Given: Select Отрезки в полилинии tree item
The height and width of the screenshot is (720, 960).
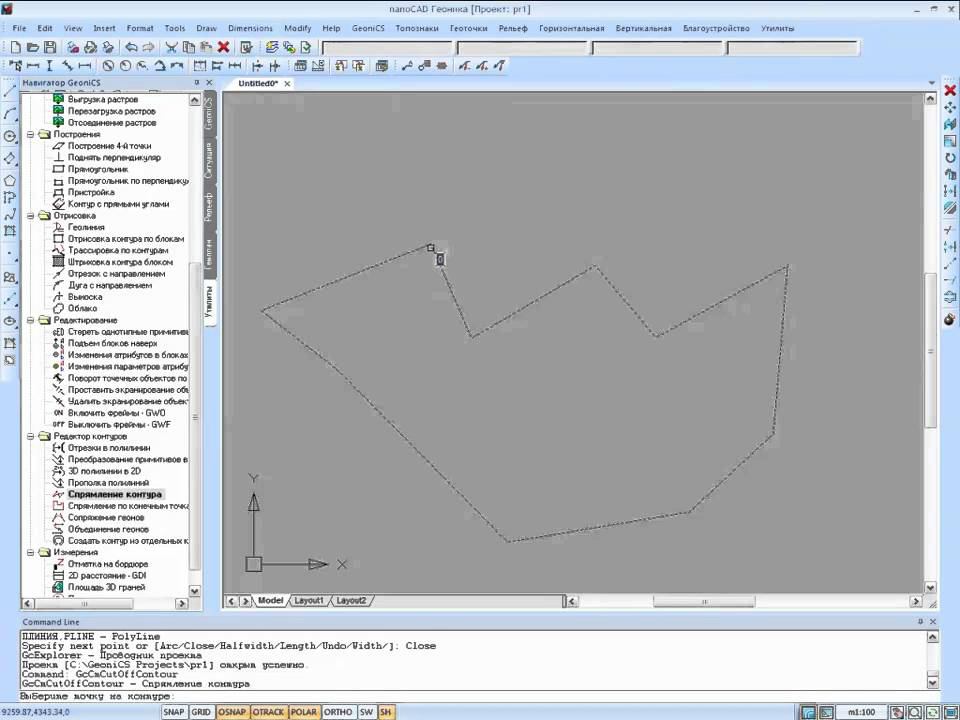Looking at the screenshot, I should [x=109, y=448].
